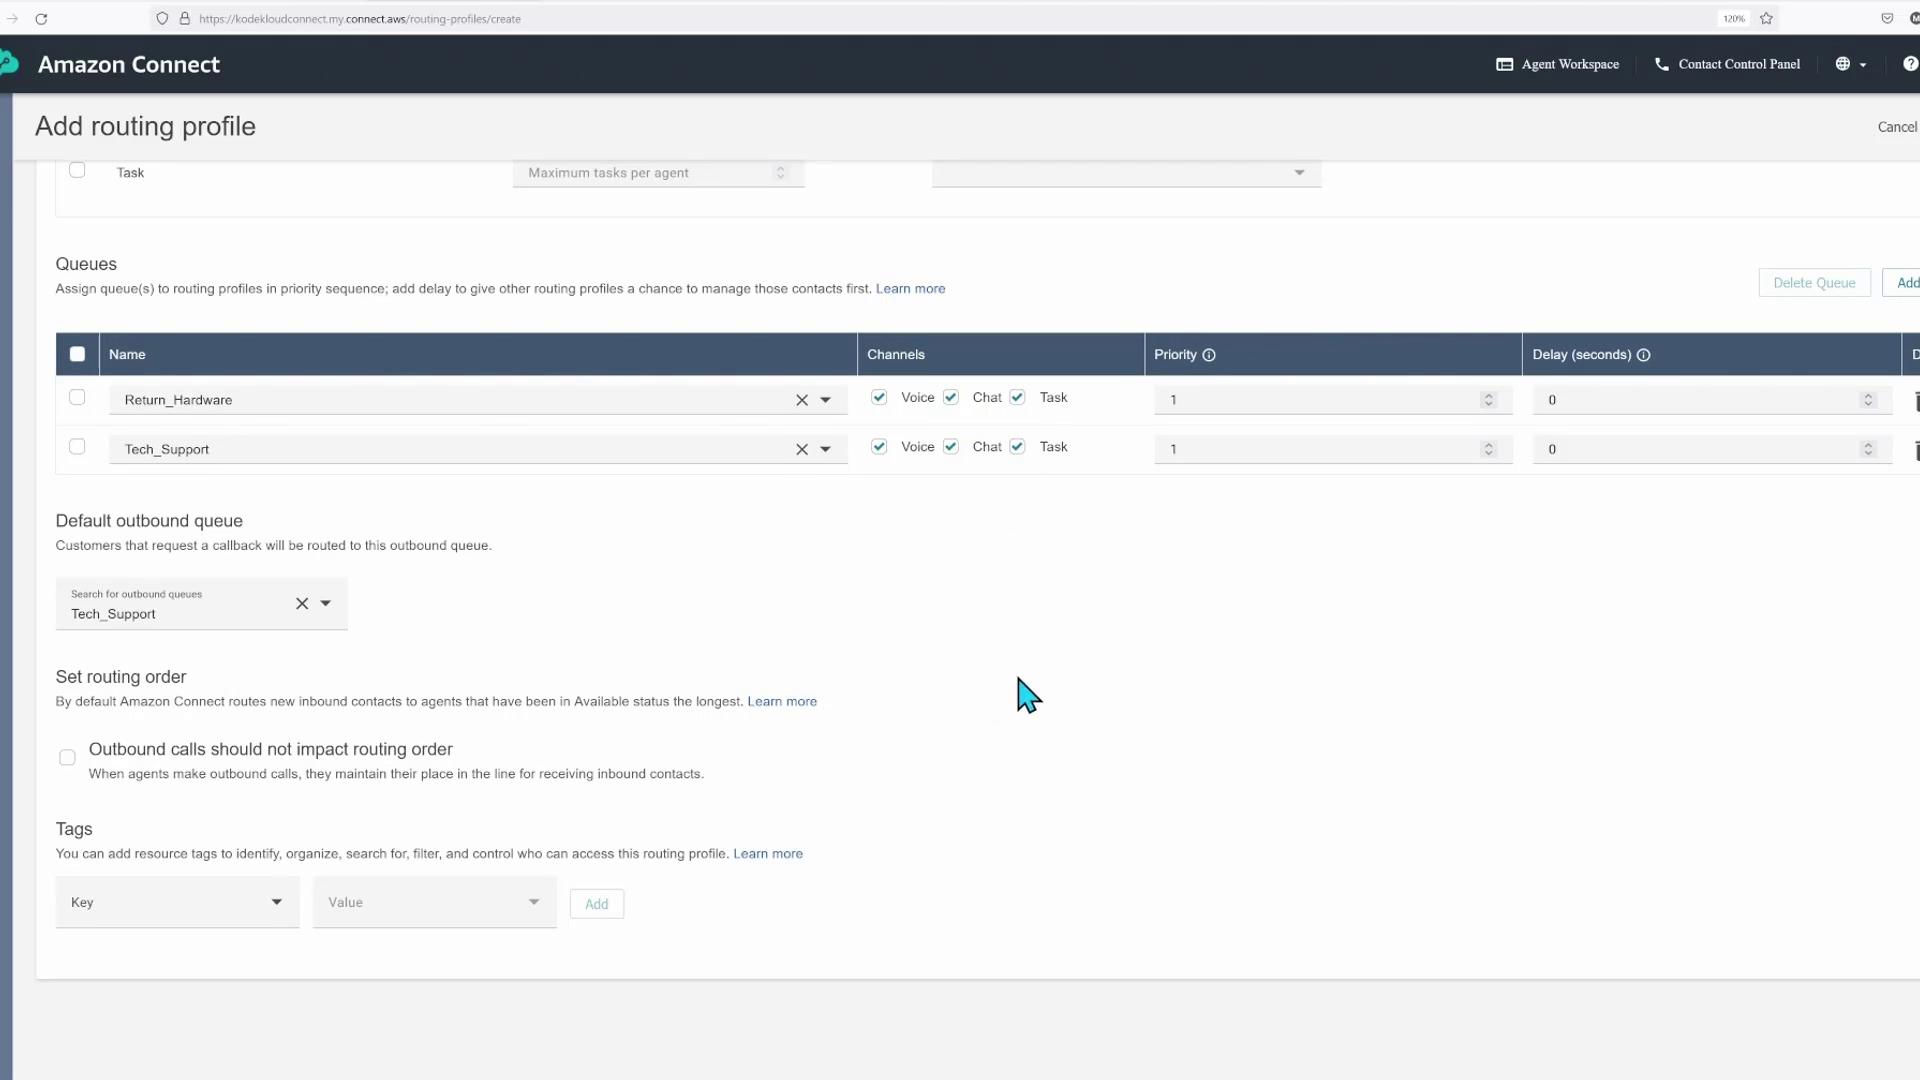Open the tag Key dropdown

point(177,902)
